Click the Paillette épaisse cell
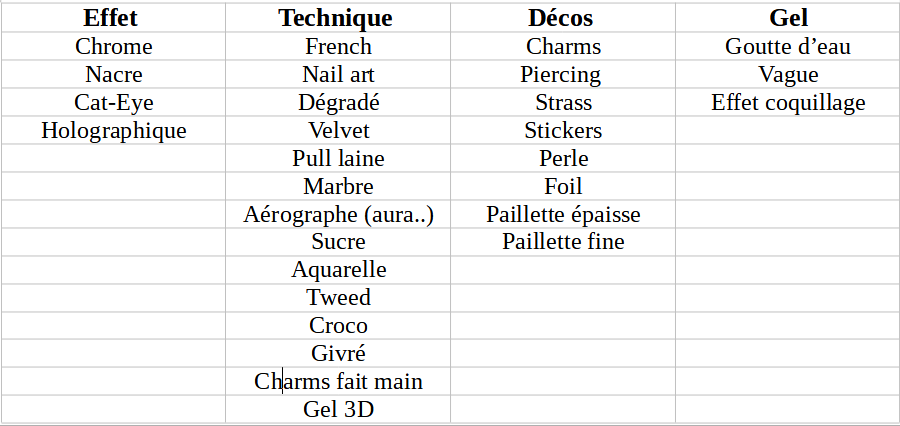This screenshot has width=900, height=426. coord(563,215)
